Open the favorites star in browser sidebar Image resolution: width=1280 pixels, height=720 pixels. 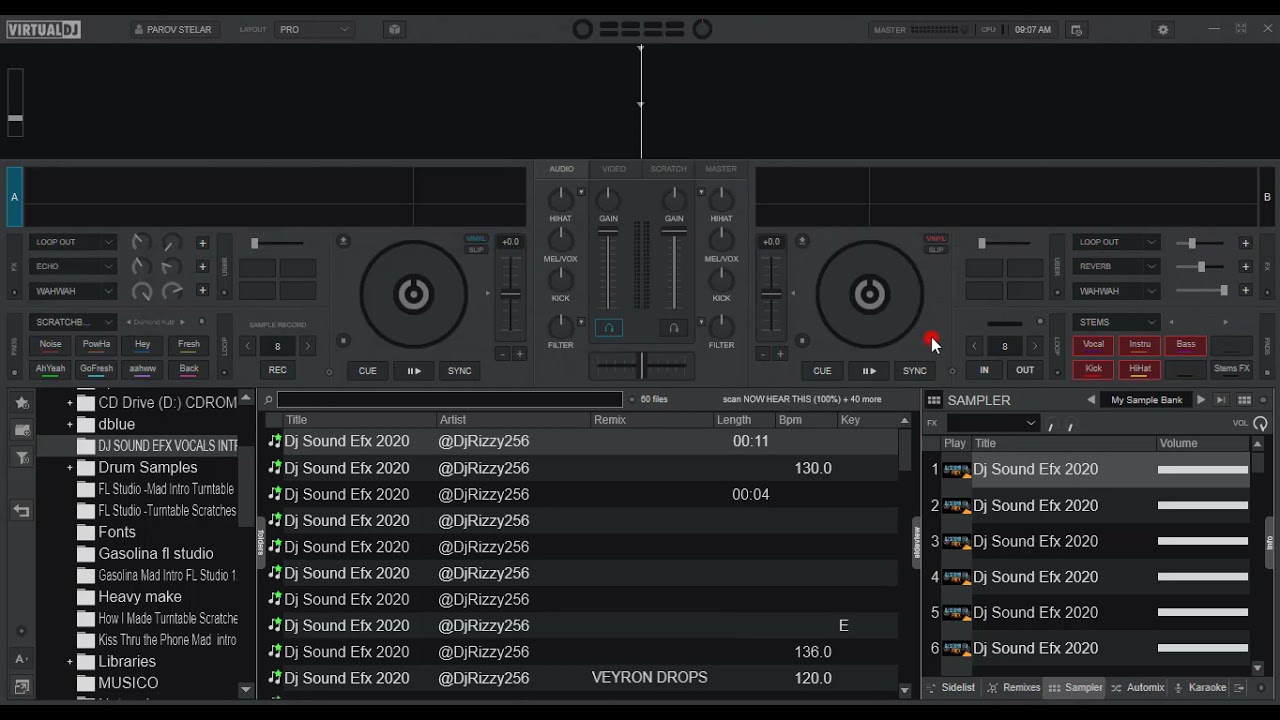pos(22,403)
